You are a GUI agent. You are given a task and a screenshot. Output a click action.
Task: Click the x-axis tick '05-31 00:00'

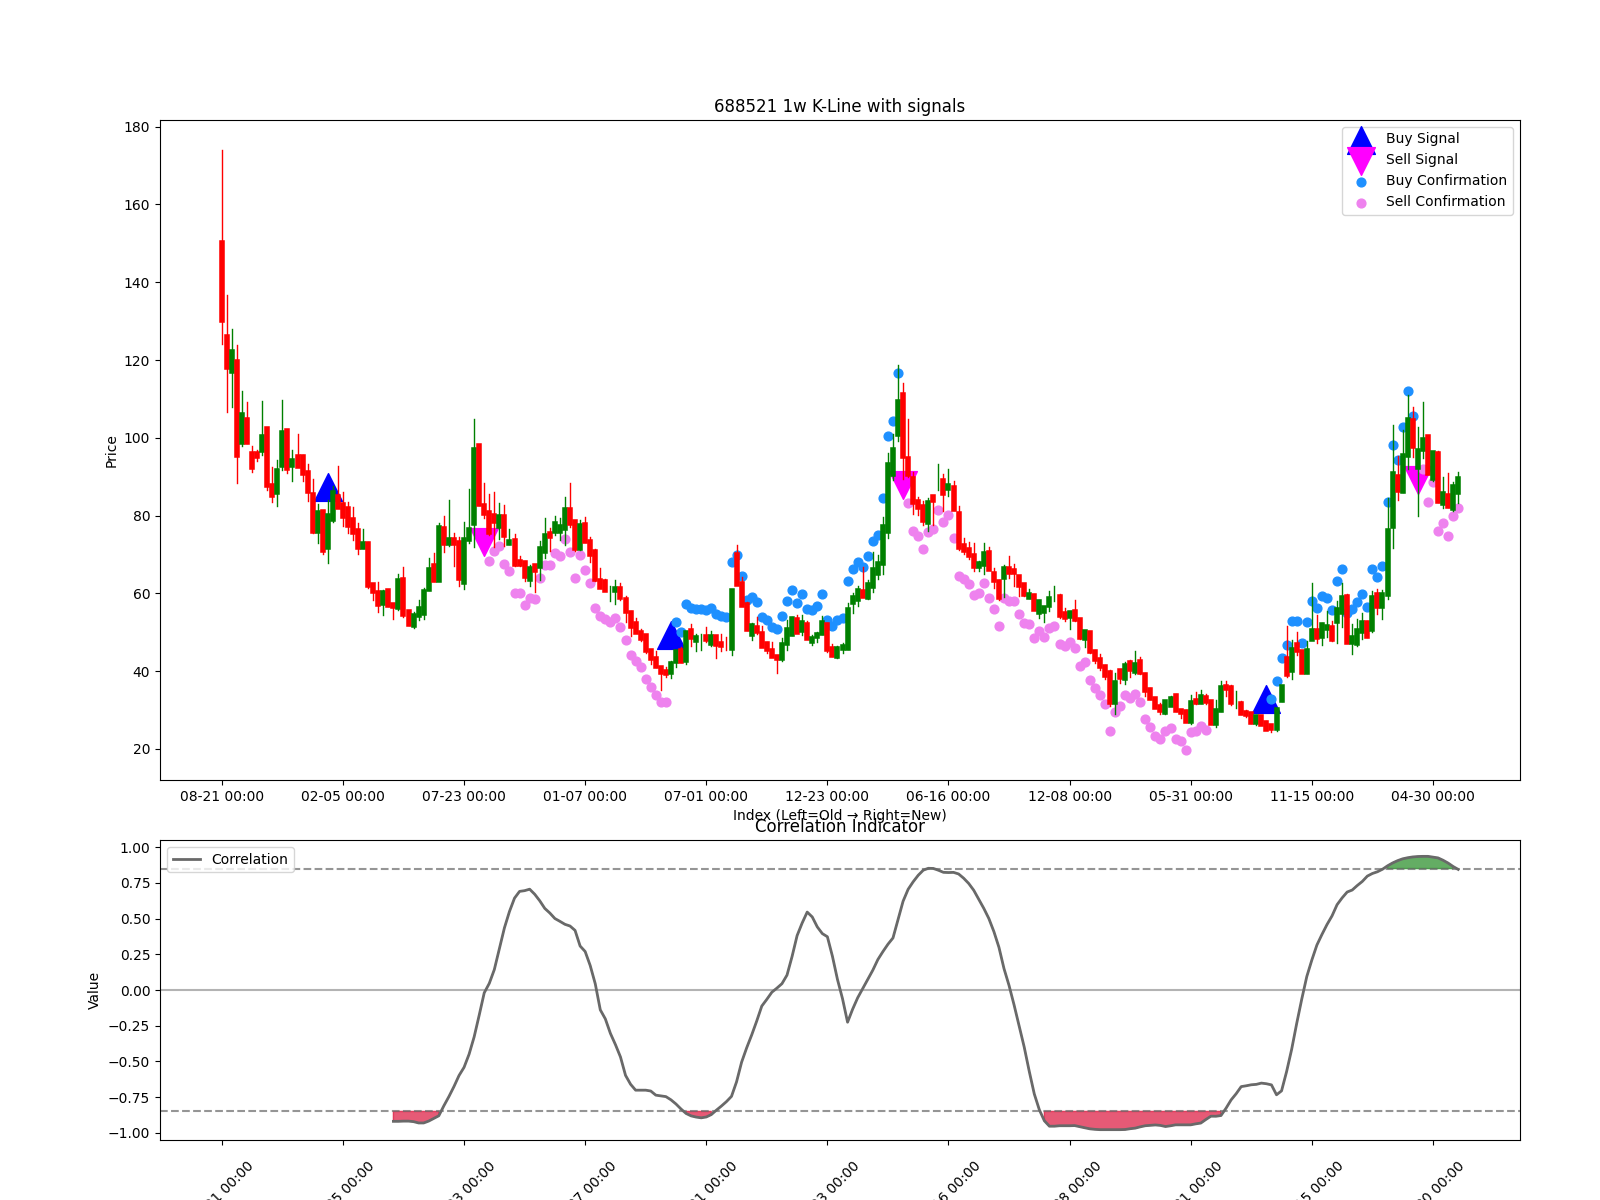coord(1191,797)
